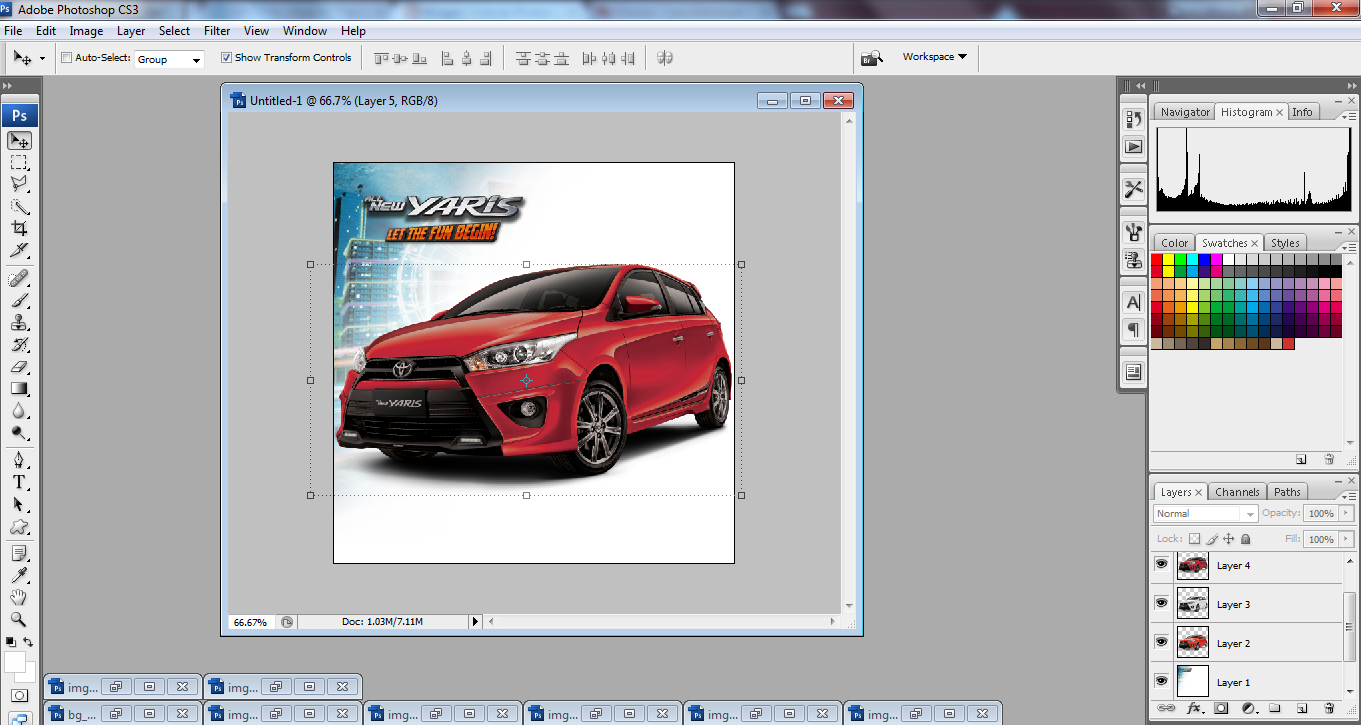The width and height of the screenshot is (1361, 725).
Task: Open the Image menu
Action: click(x=86, y=31)
